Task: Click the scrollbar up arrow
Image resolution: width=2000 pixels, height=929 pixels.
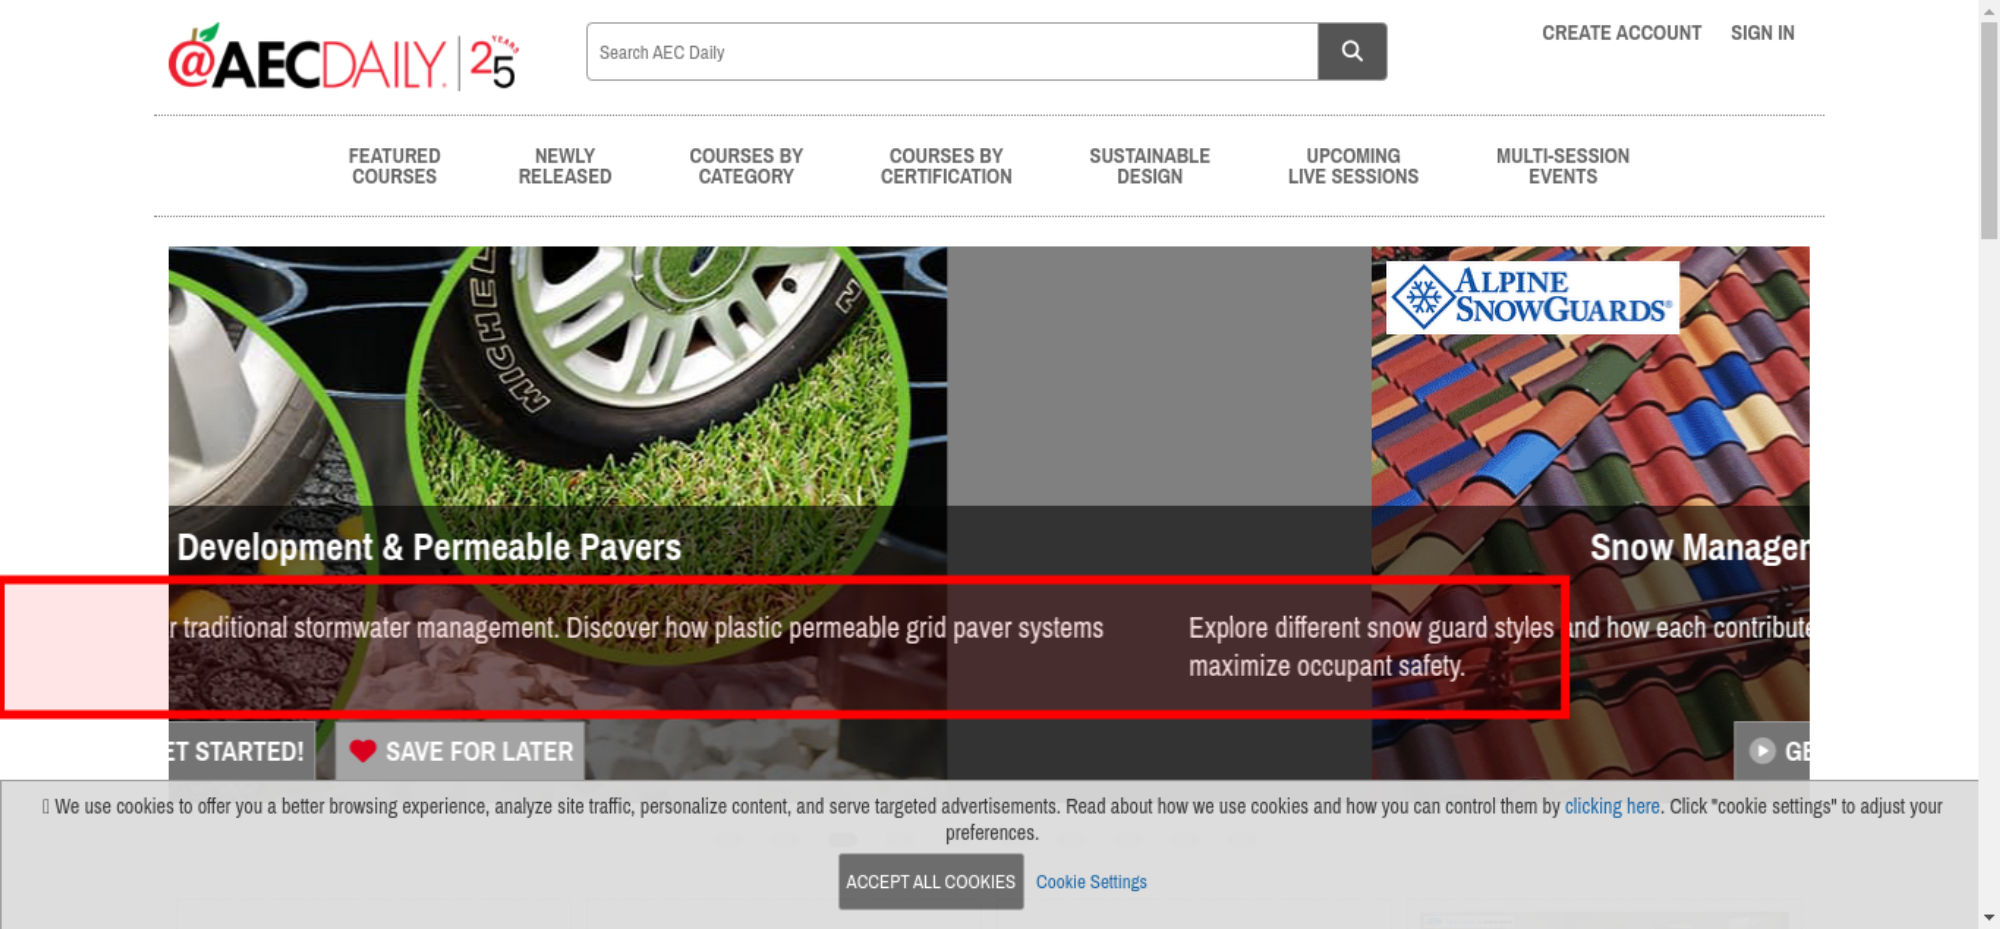Action: coord(1989,10)
